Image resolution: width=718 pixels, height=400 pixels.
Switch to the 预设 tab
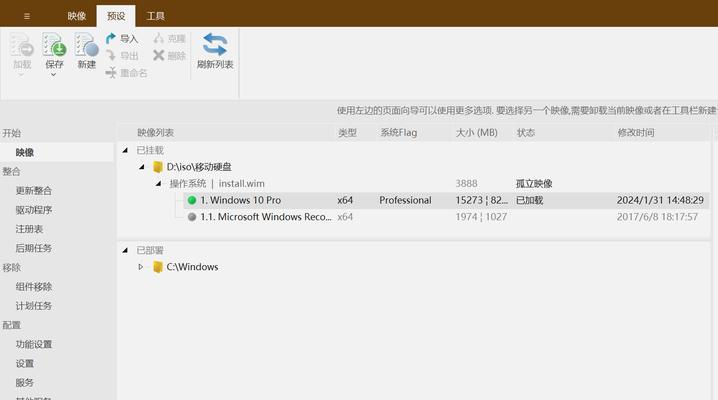point(116,16)
